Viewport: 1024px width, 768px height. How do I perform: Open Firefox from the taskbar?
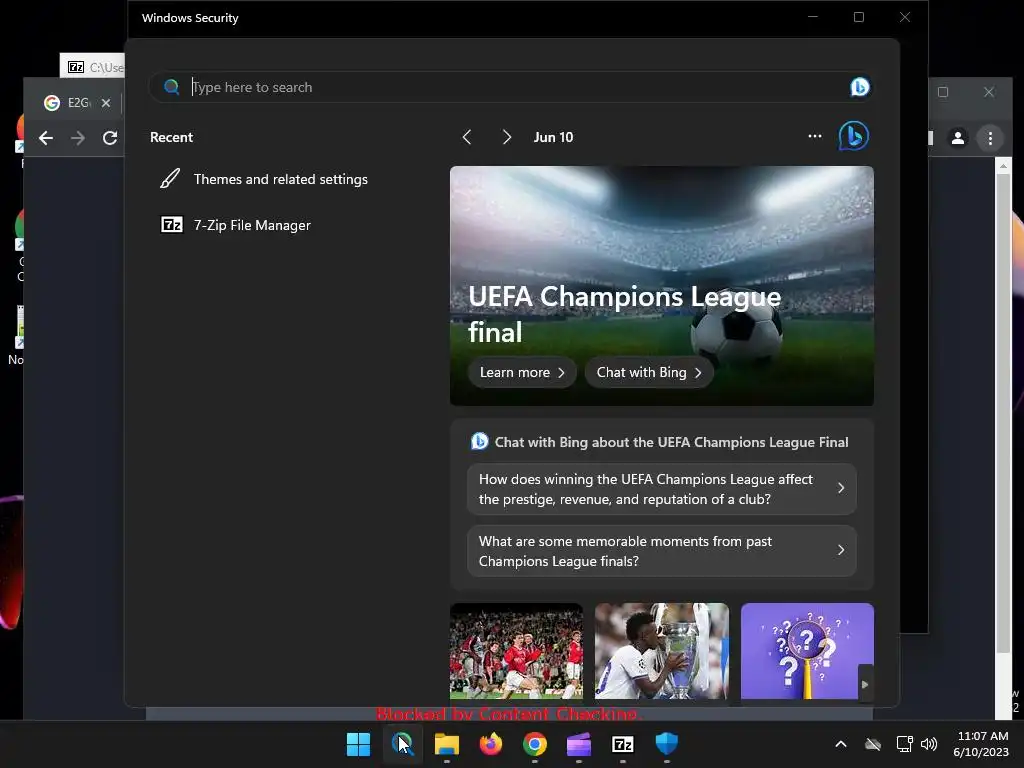(490, 744)
